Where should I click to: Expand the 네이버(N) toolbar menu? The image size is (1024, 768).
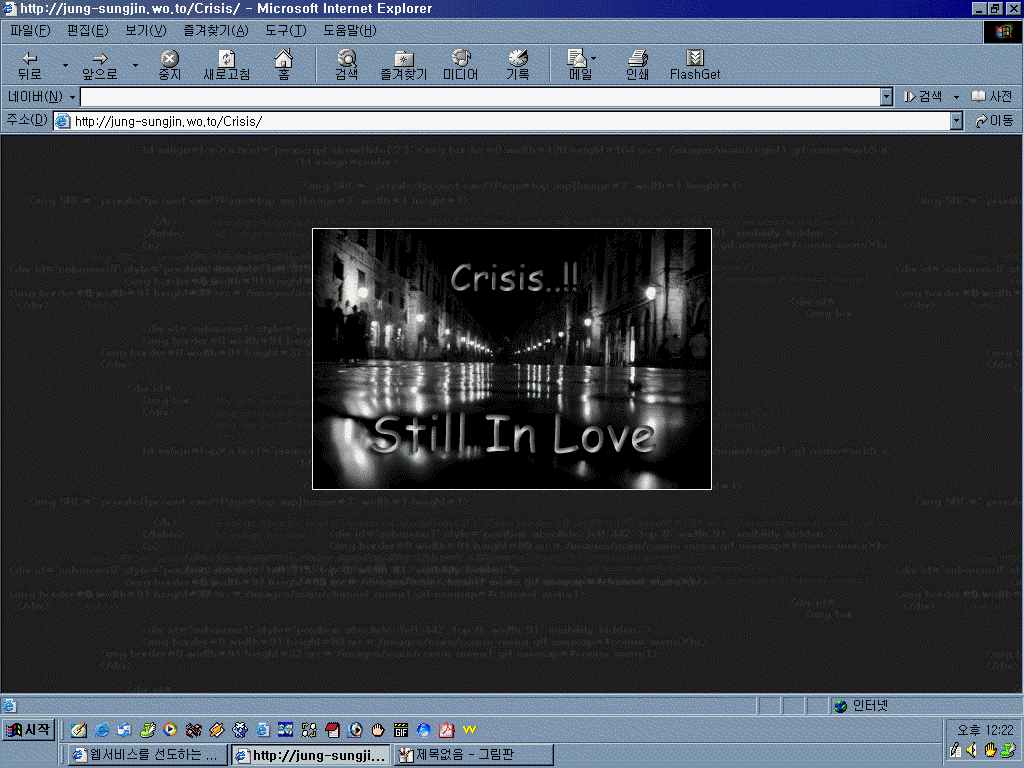click(x=42, y=97)
